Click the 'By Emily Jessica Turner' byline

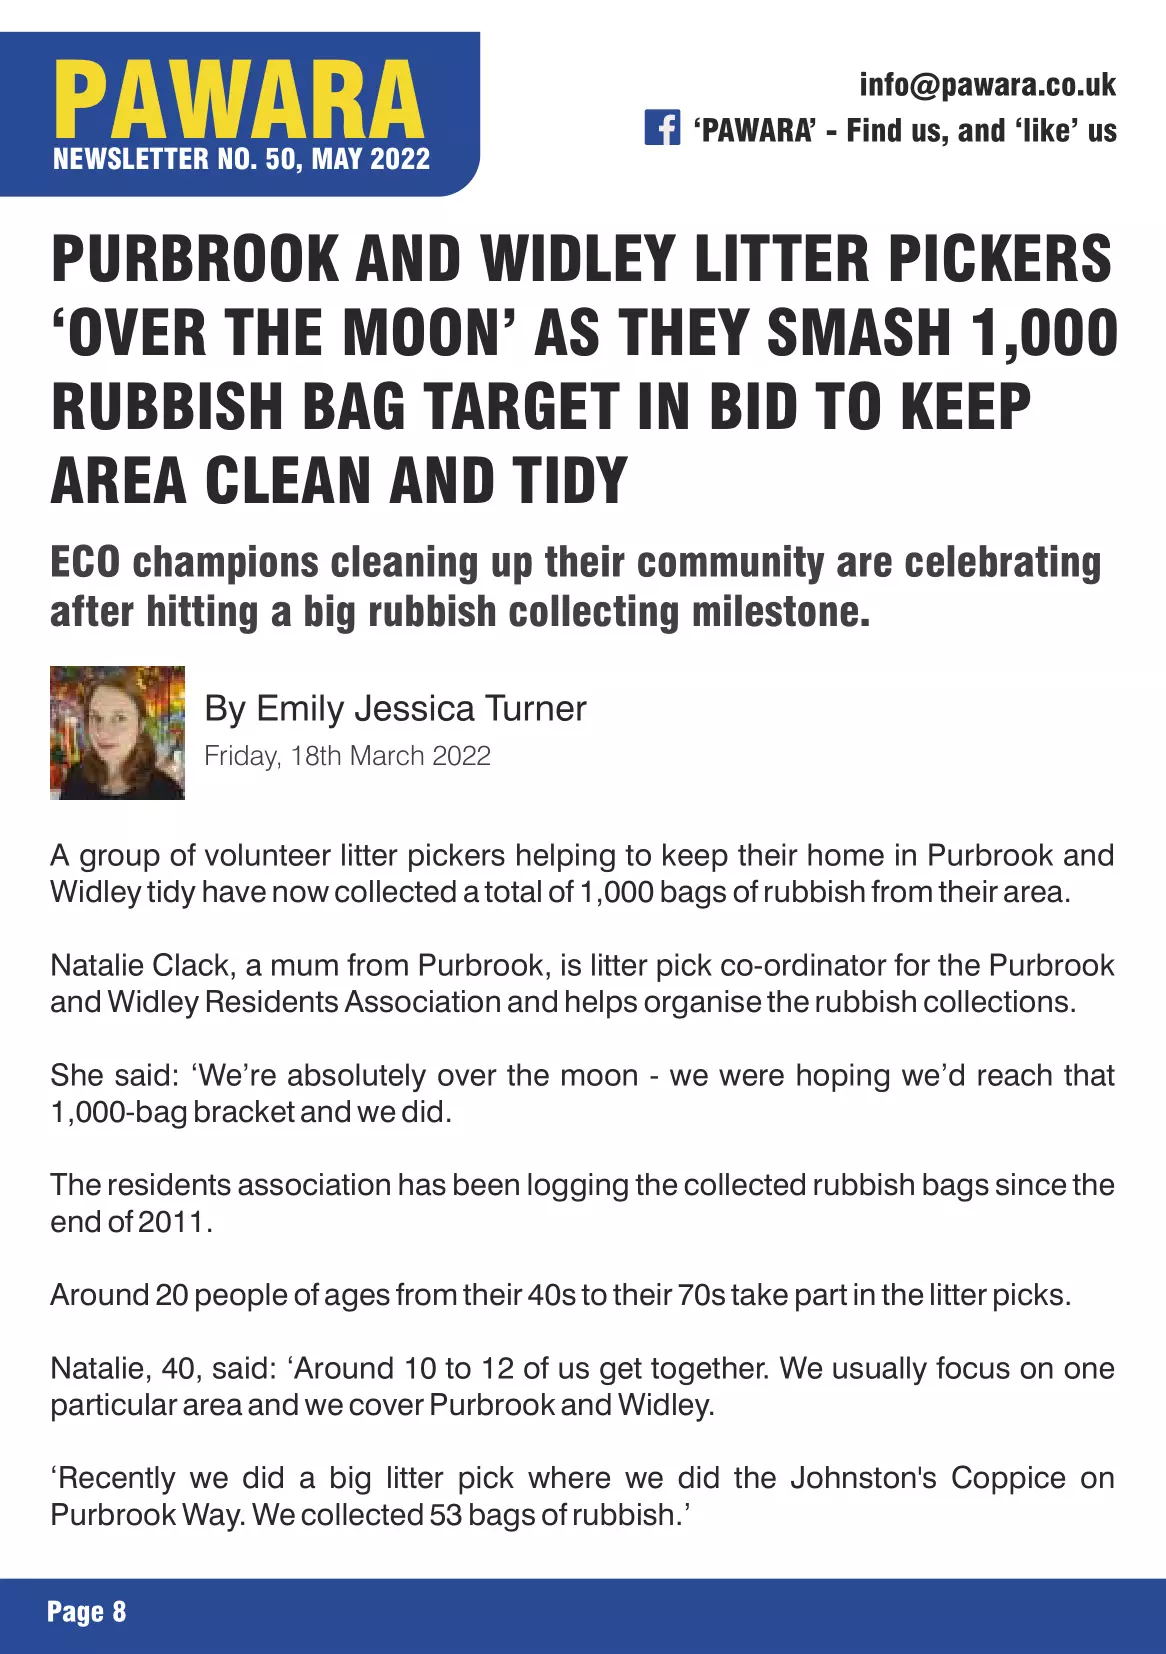[395, 708]
